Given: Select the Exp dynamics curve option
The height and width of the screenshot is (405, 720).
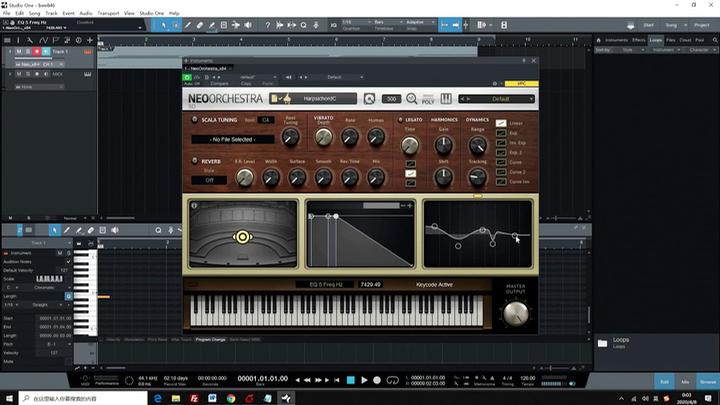Looking at the screenshot, I should coord(501,133).
